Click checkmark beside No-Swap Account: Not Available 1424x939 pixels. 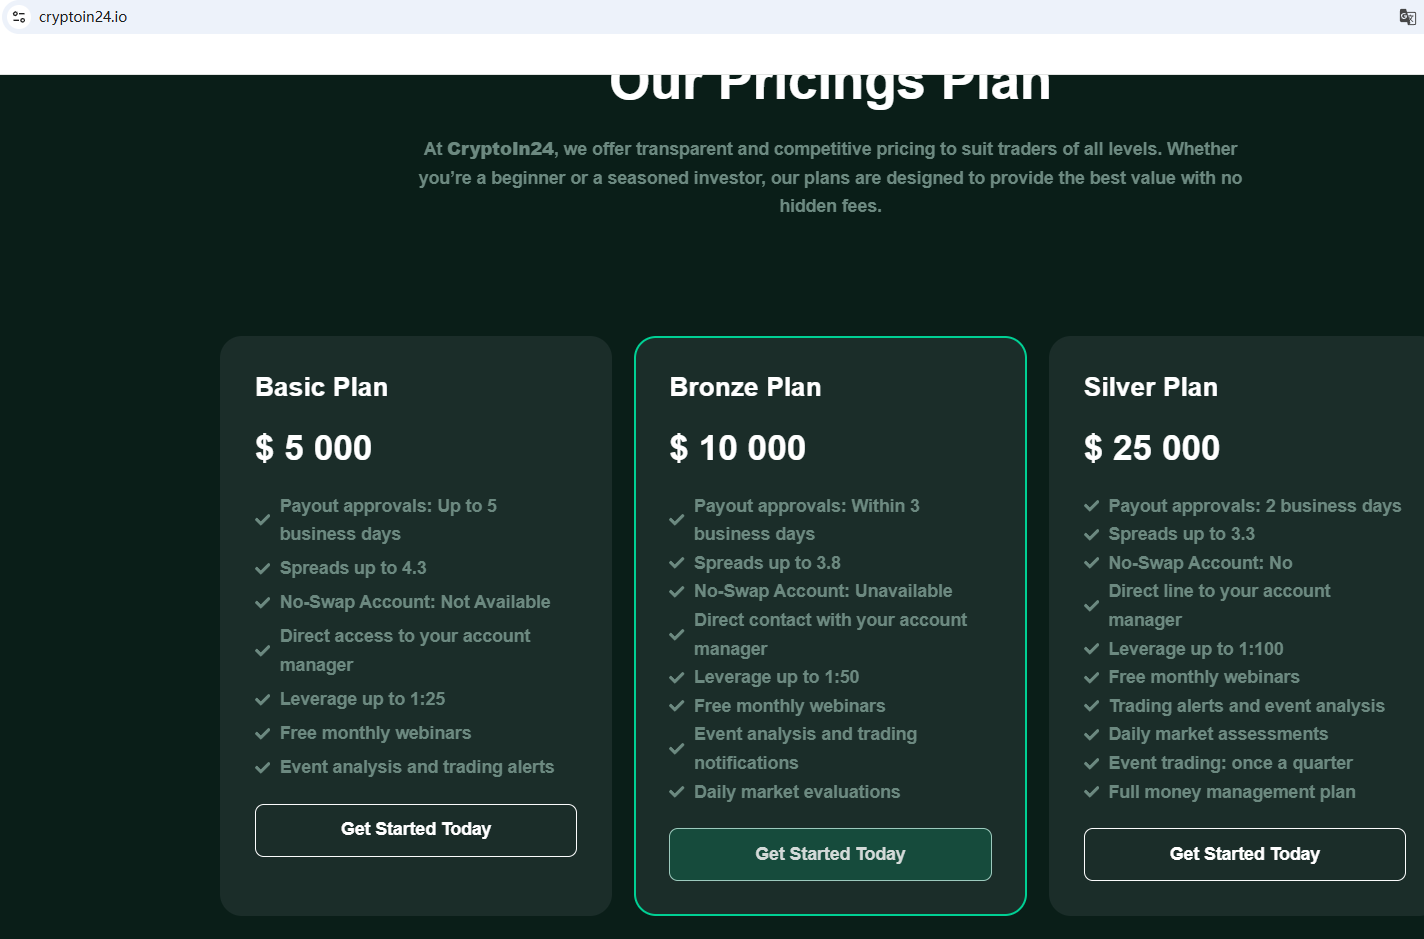(x=263, y=603)
